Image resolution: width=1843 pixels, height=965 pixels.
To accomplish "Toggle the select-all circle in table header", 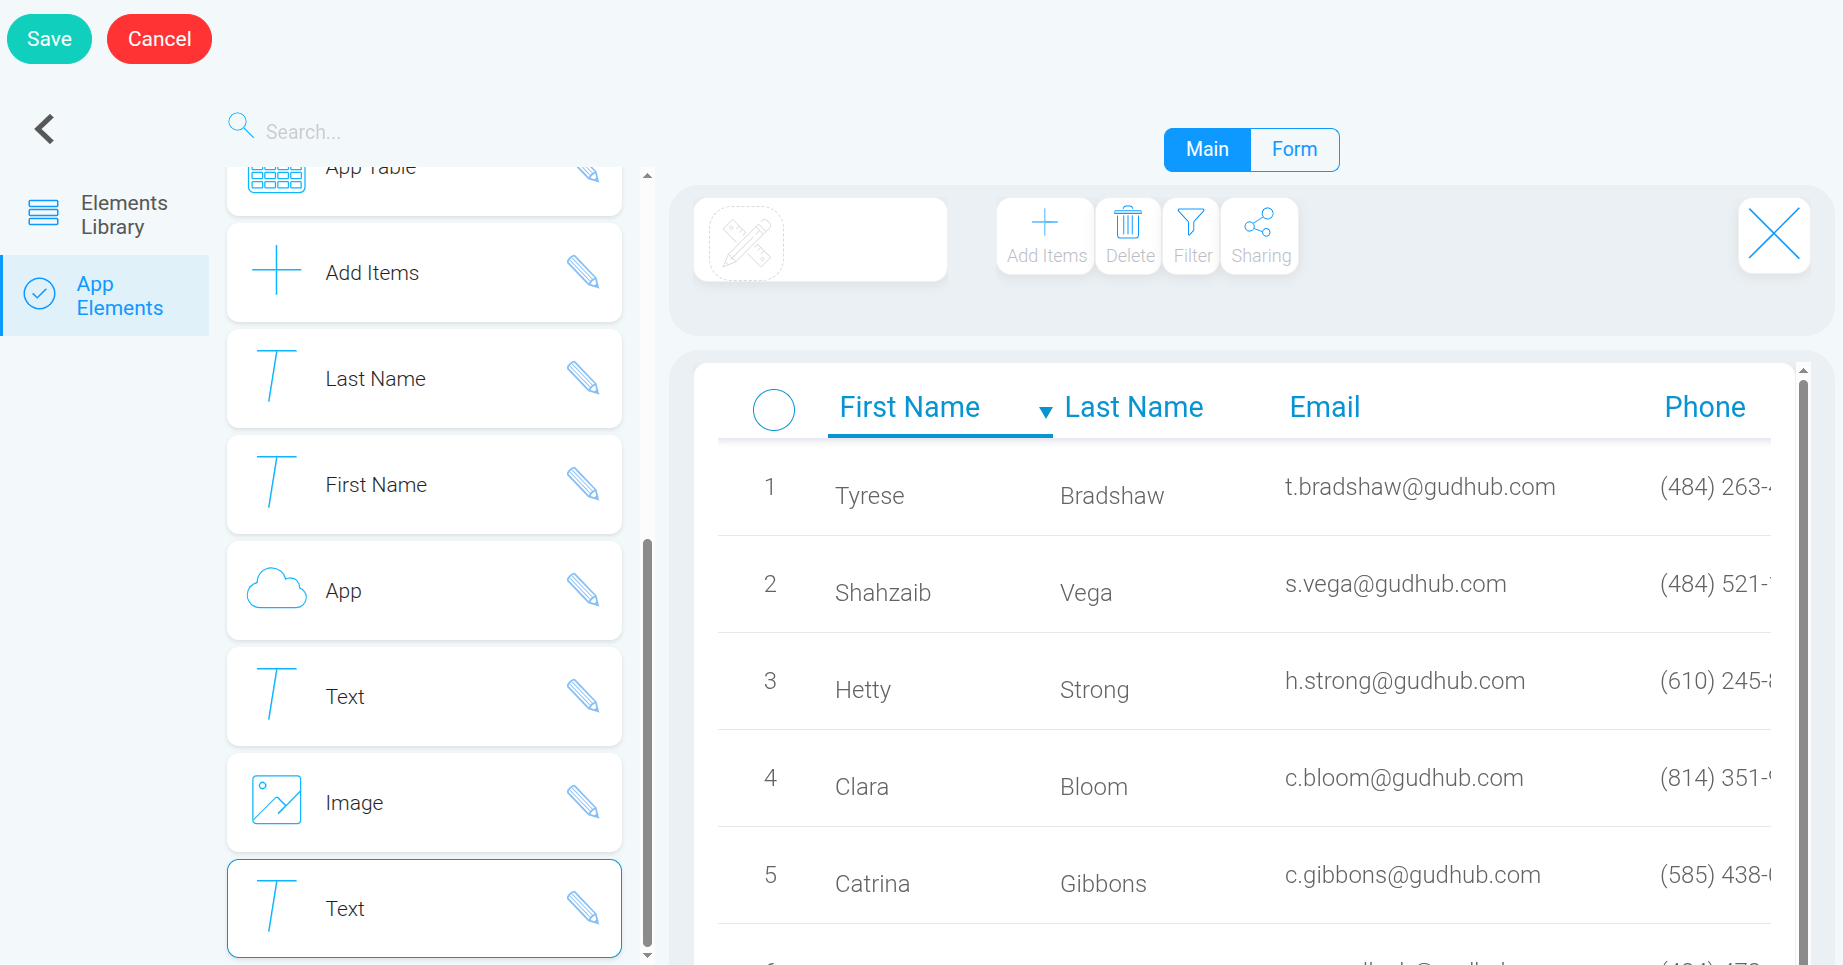I will pos(774,410).
